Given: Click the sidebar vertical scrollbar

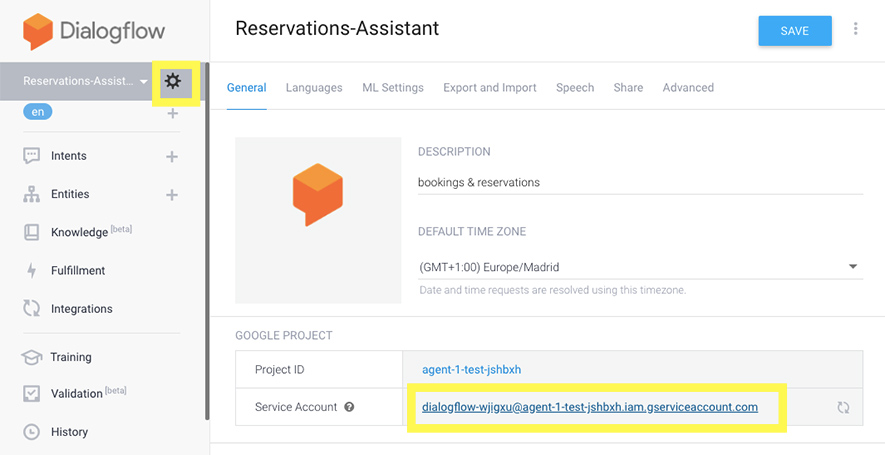Looking at the screenshot, I should click(x=207, y=242).
